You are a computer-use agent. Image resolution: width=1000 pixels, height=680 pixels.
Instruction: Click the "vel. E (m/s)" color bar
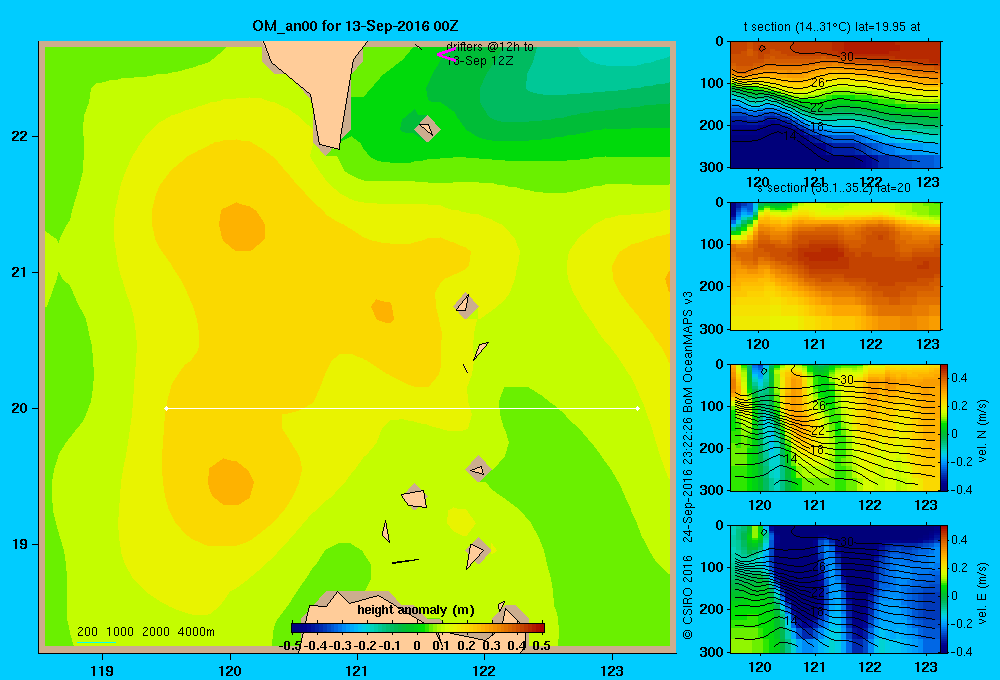945,588
